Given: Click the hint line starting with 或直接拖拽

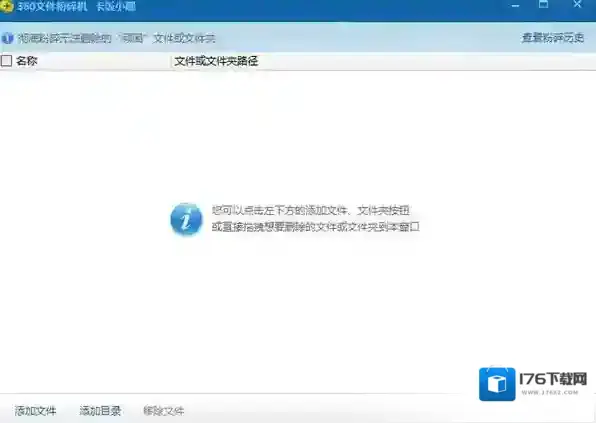Looking at the screenshot, I should pos(315,227).
